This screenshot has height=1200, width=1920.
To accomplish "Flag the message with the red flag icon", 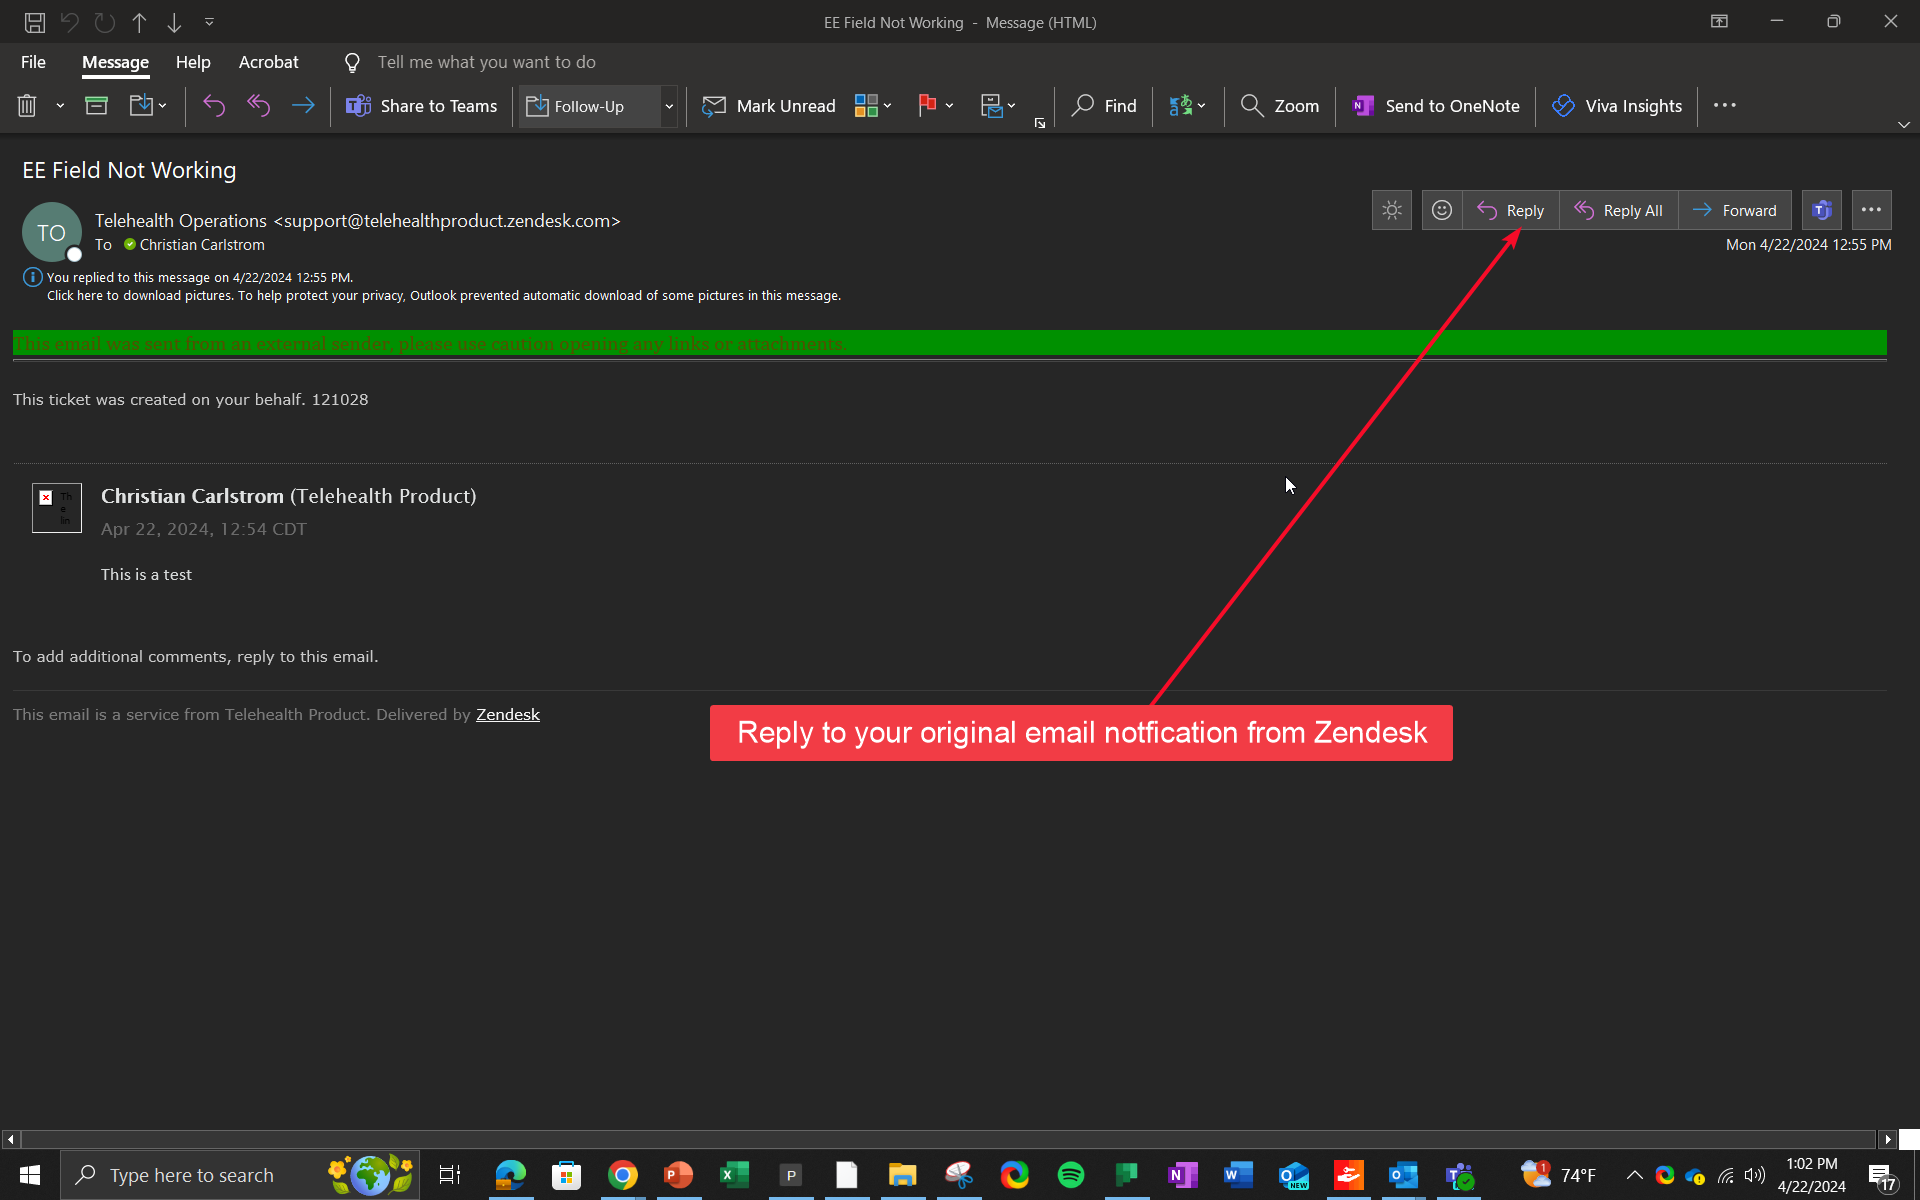I will pos(927,105).
